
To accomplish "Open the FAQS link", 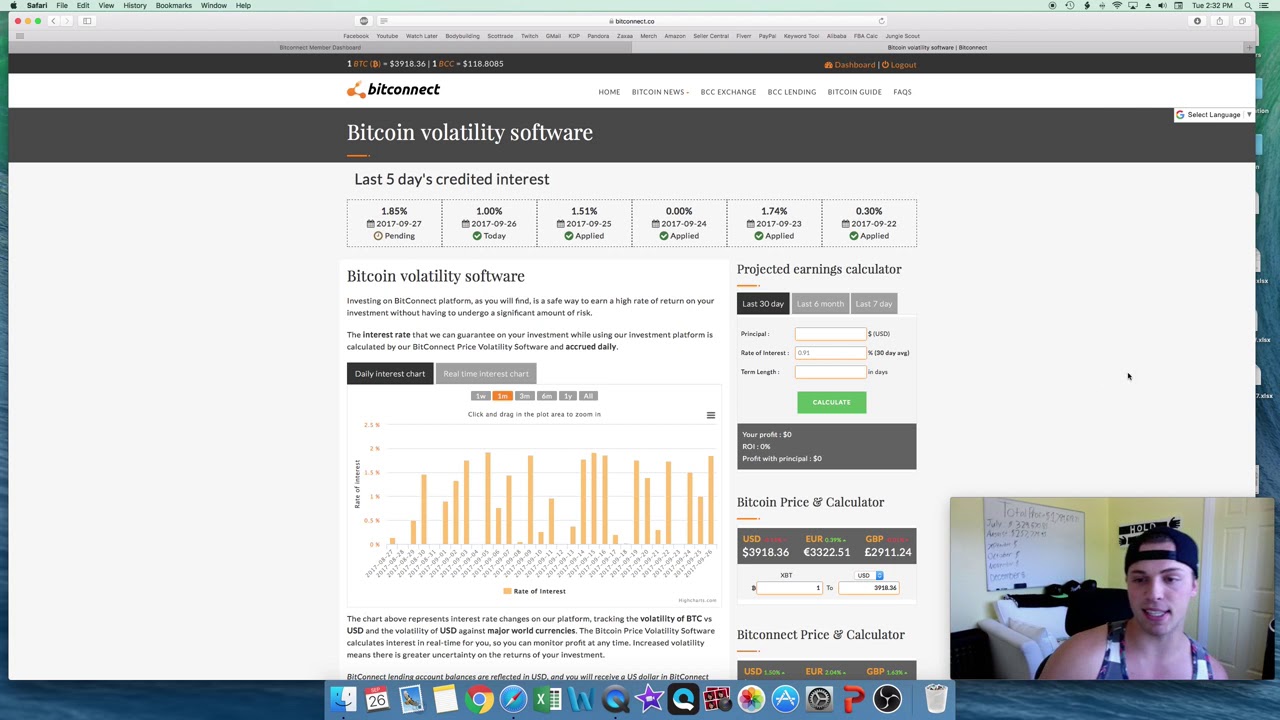I will tap(902, 92).
